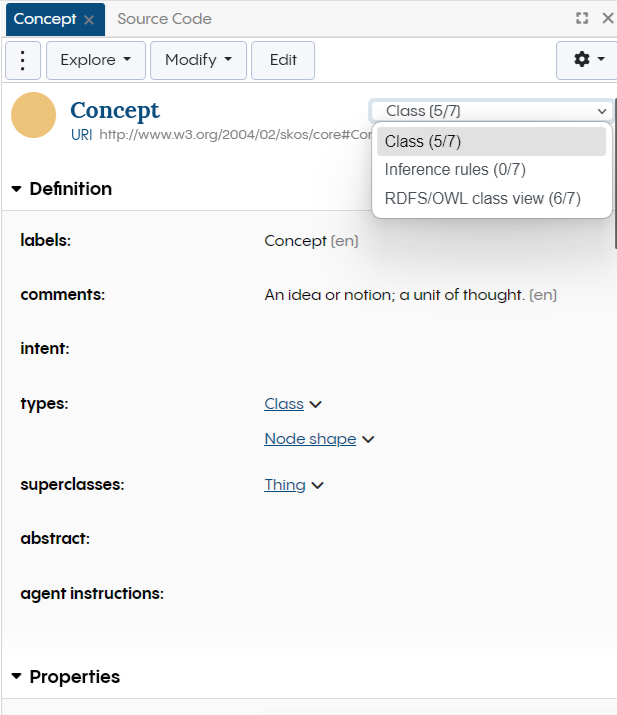617x715 pixels.
Task: Click the vertical scrollbar at right edge
Action: coord(615,173)
